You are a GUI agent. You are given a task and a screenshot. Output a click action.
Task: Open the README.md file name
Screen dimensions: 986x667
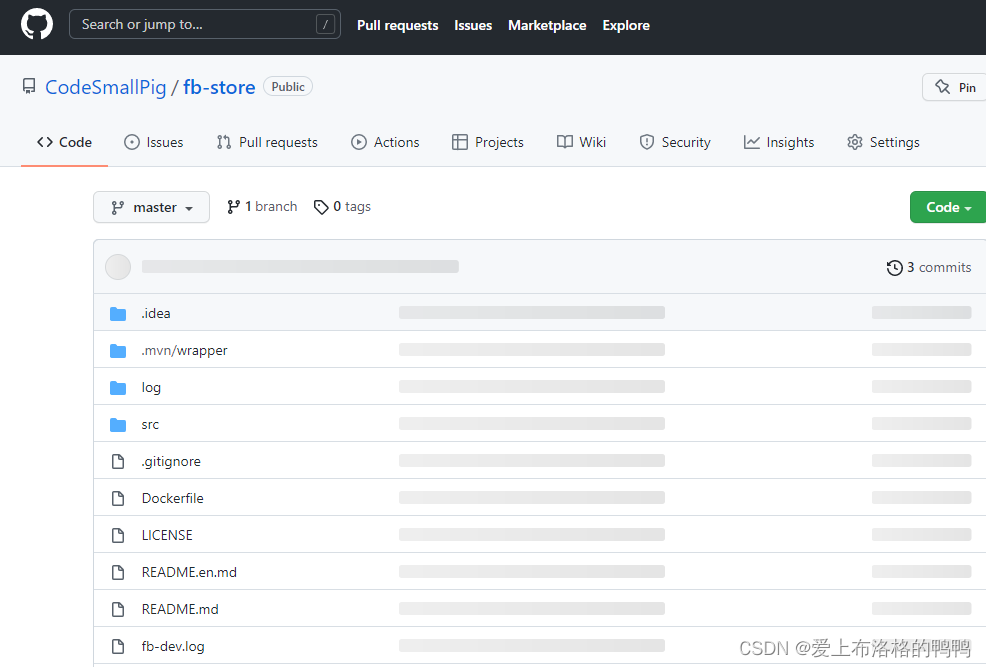point(180,609)
